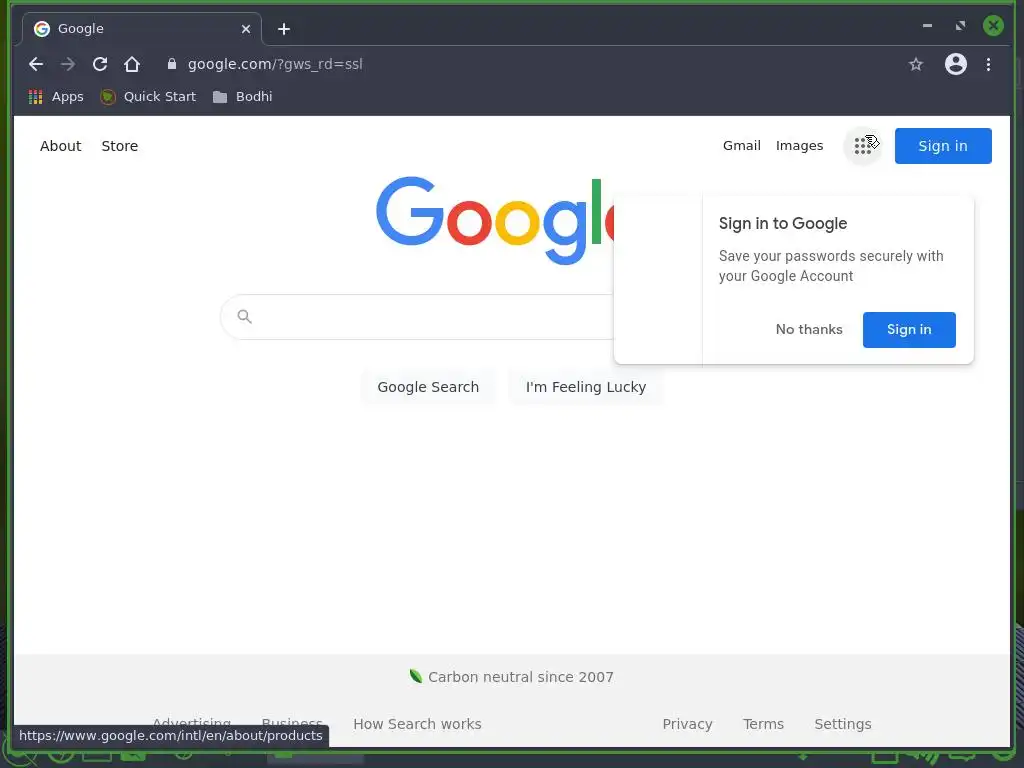The height and width of the screenshot is (768, 1024).
Task: Click Sign in inside the popup
Action: [x=909, y=330]
